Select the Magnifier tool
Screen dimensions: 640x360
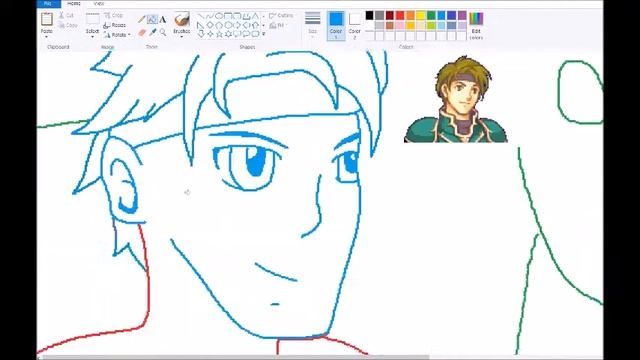pos(162,32)
